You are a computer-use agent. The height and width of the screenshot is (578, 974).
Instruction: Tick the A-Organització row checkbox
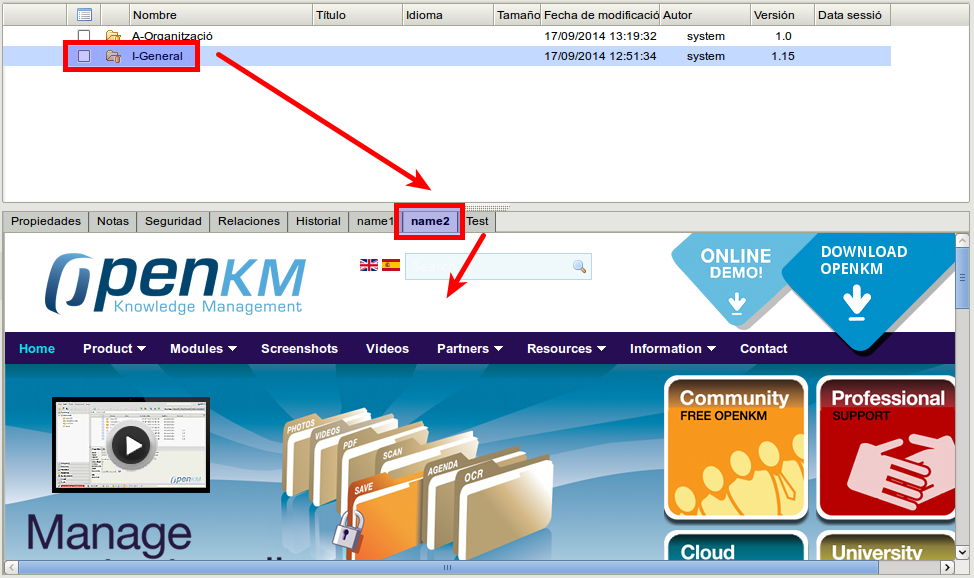[x=84, y=36]
